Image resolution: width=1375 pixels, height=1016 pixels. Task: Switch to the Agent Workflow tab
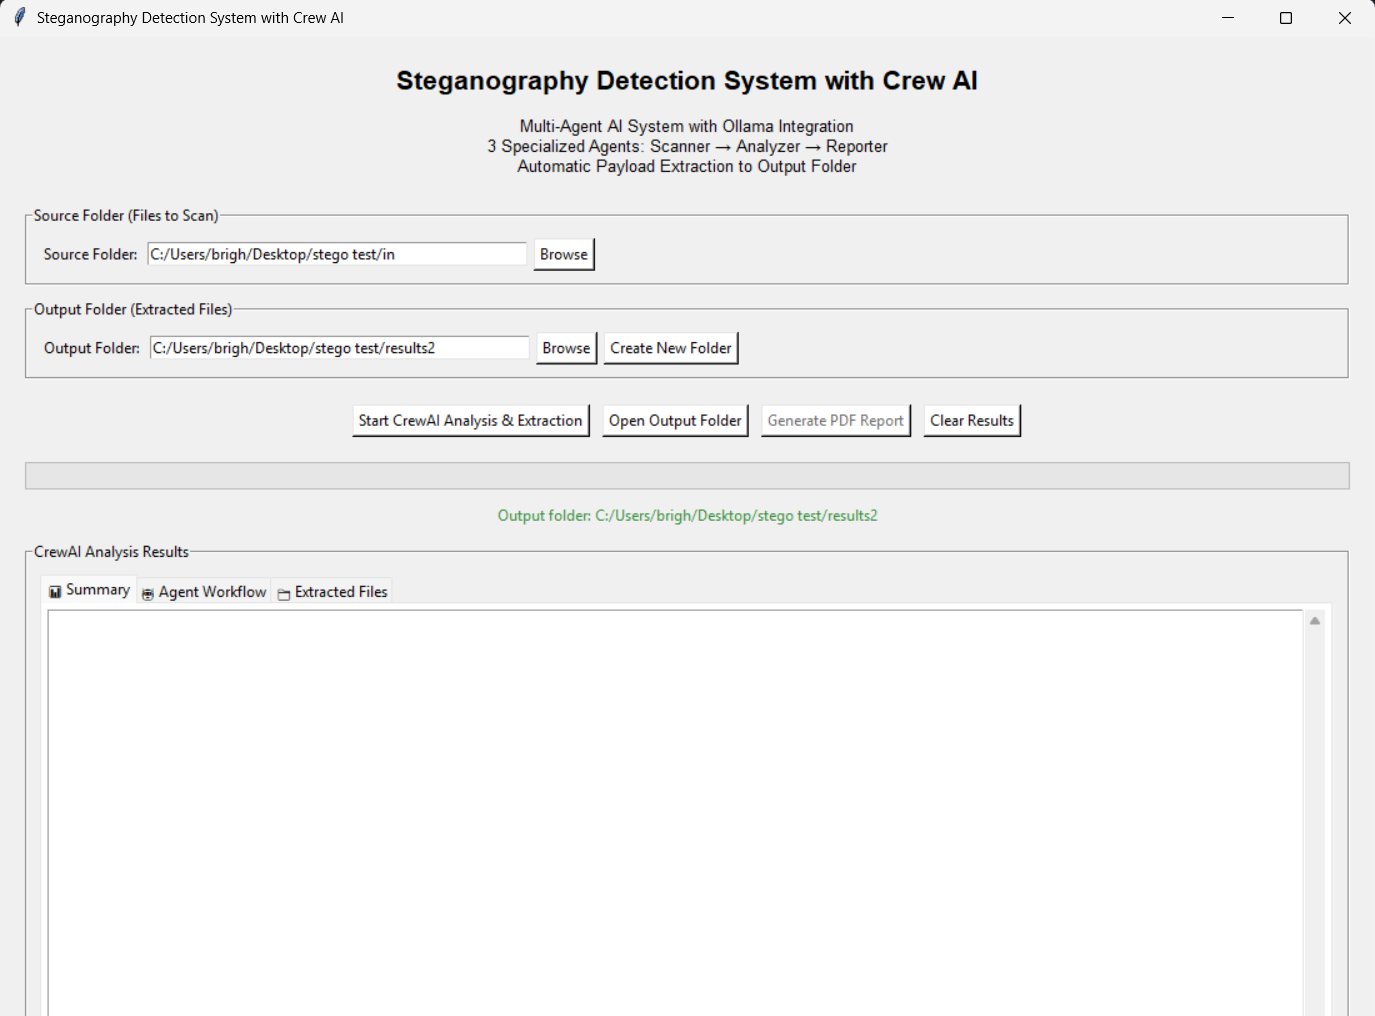tap(205, 592)
